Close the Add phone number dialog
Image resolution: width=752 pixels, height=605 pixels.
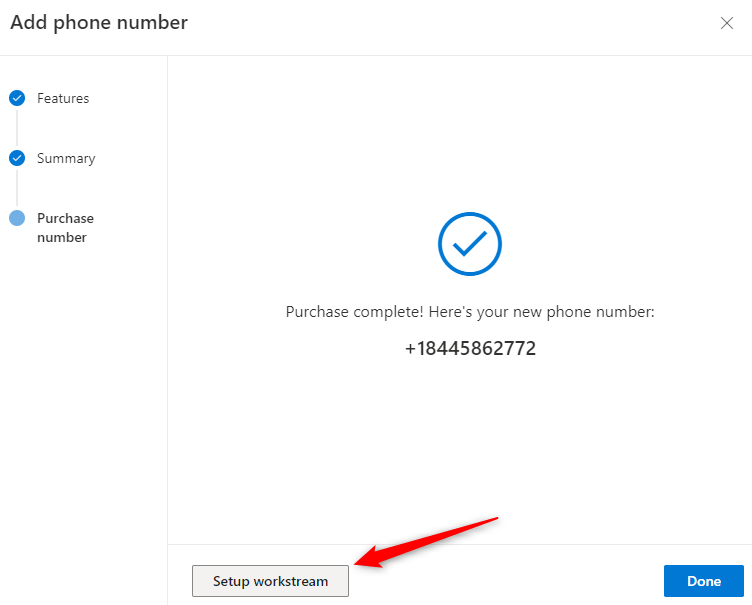(x=727, y=23)
